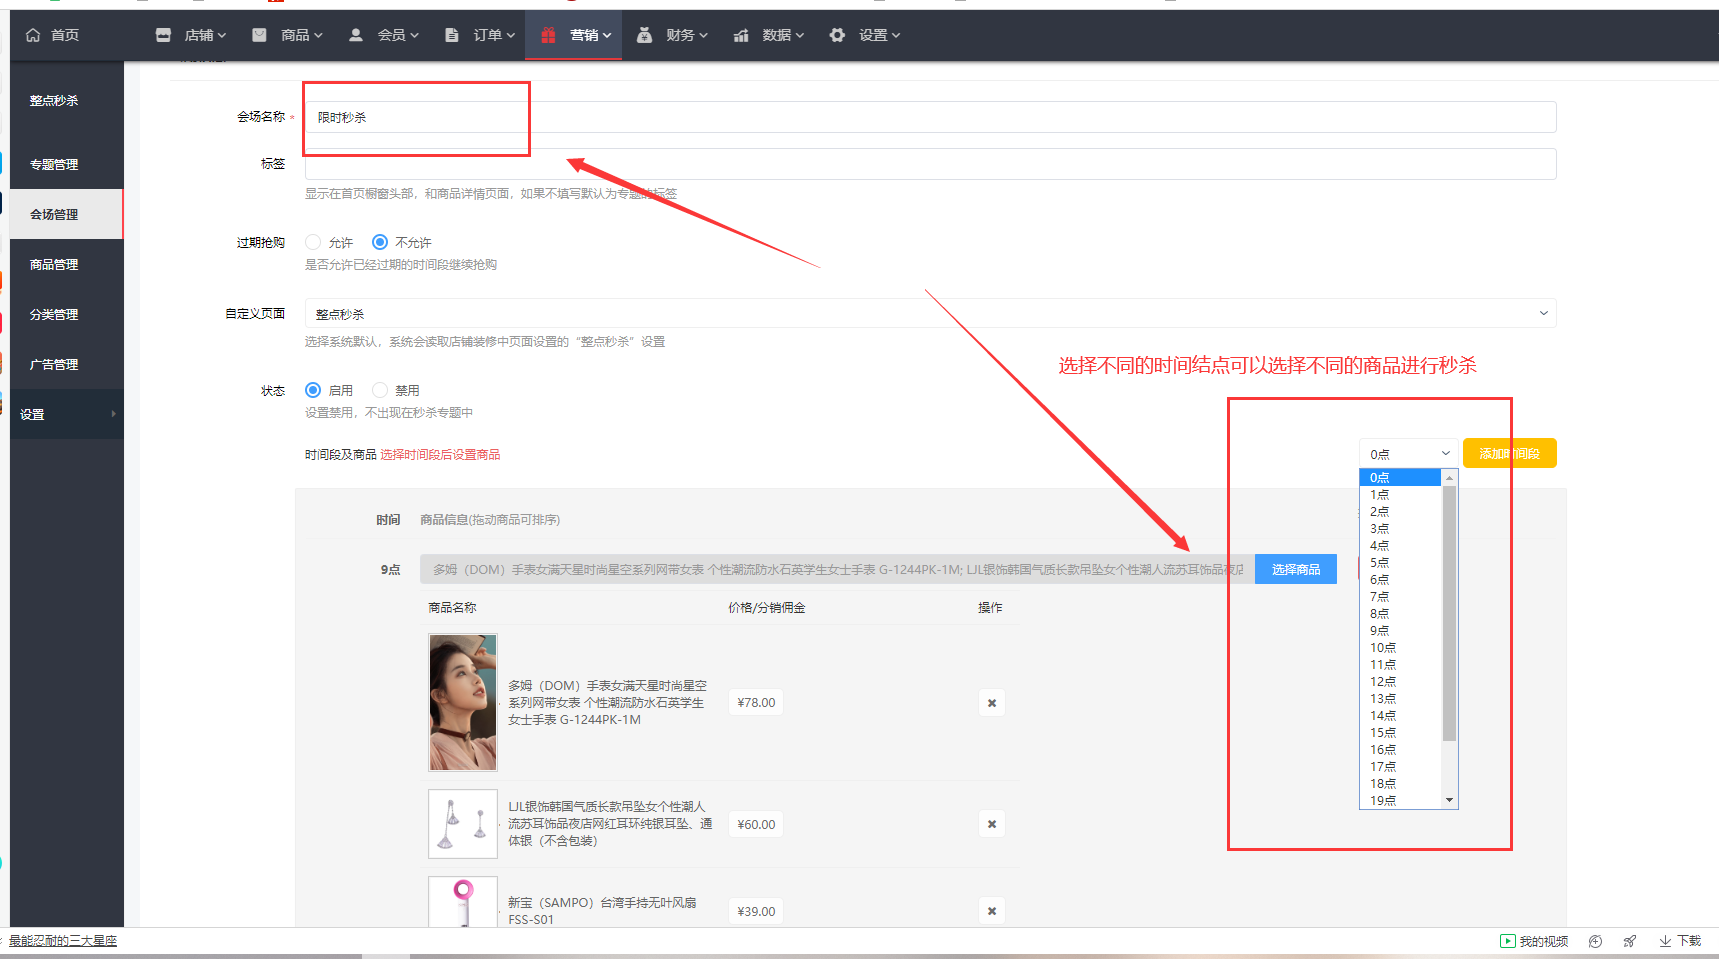Viewport: 1719px width, 959px height.
Task: Collapse the time slot 0点 select box
Action: point(1408,454)
